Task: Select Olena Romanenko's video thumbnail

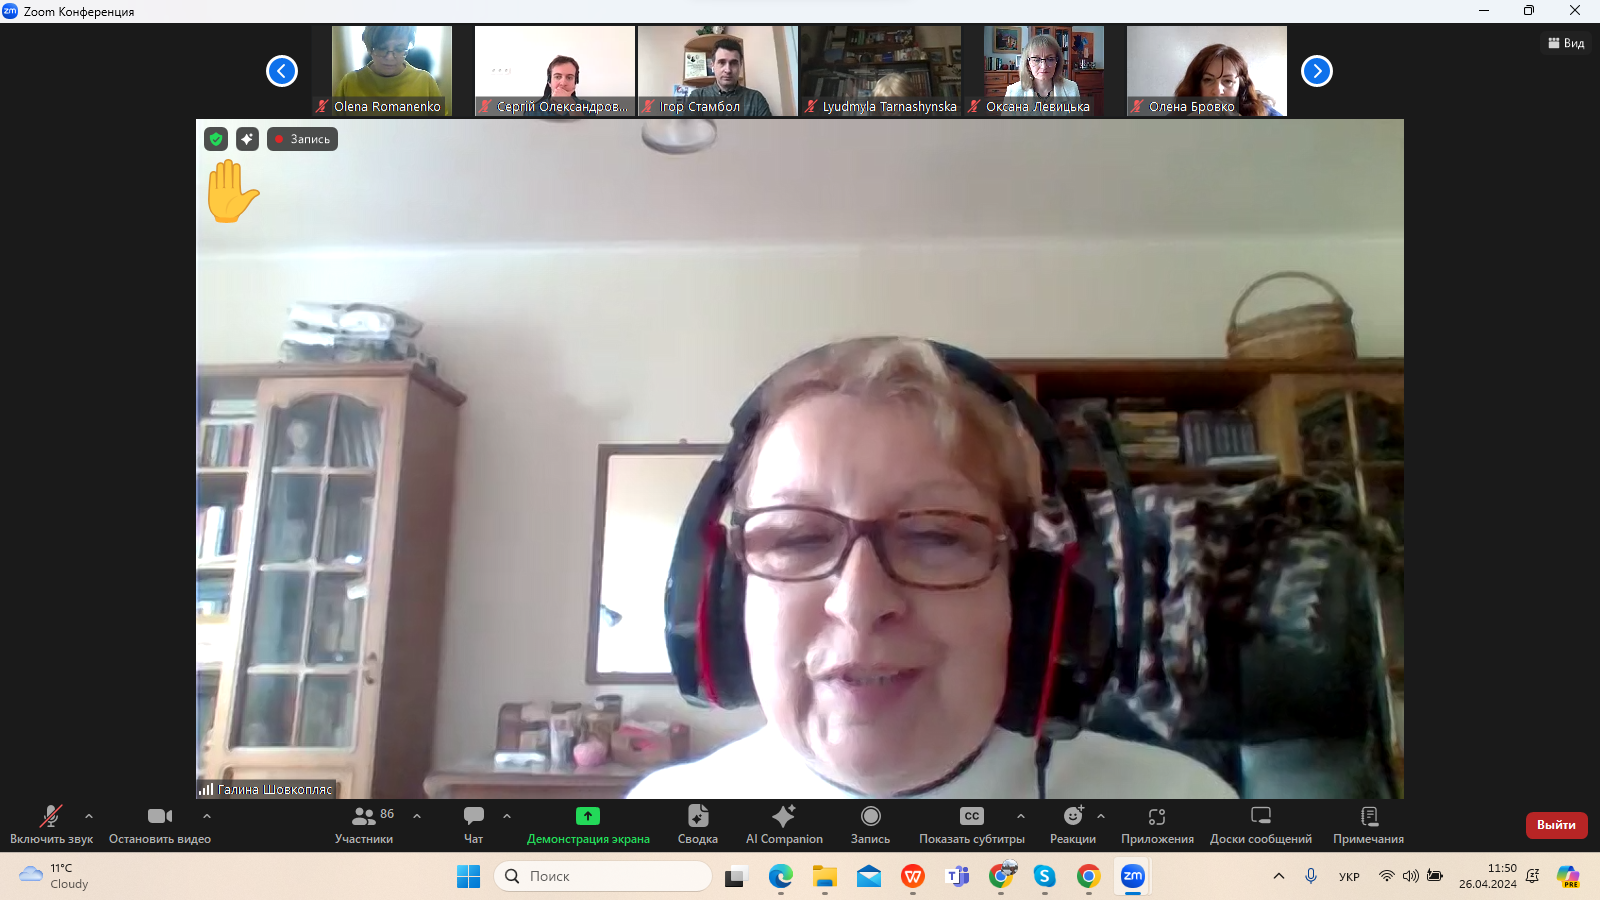Action: pos(392,70)
